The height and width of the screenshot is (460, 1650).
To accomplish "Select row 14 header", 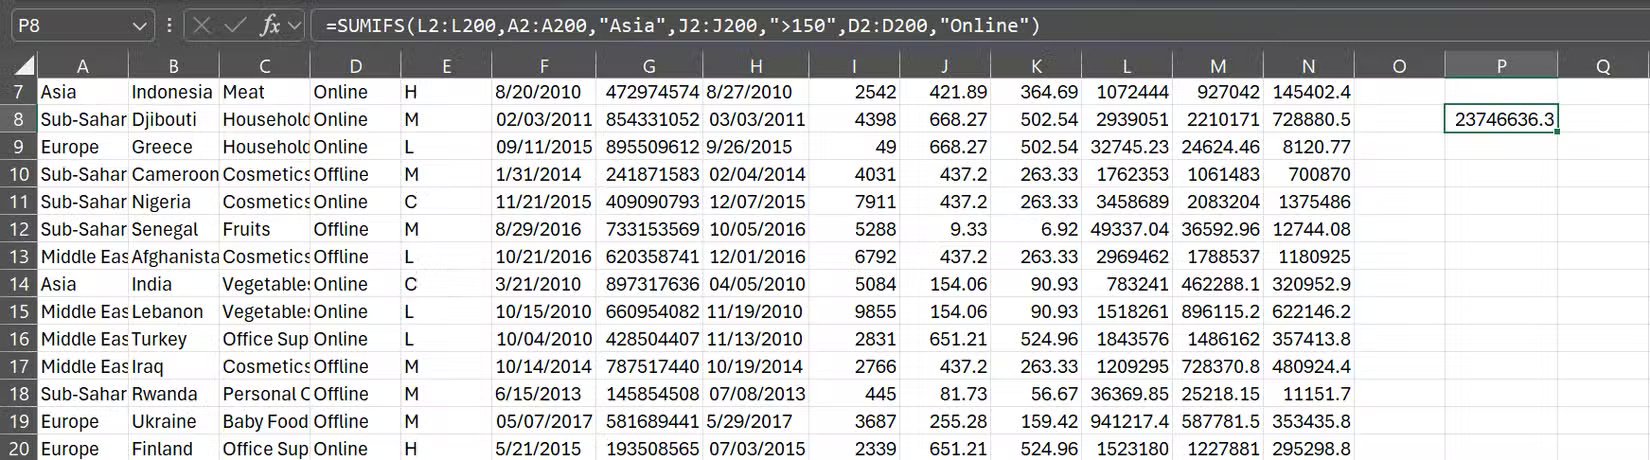I will tap(18, 284).
